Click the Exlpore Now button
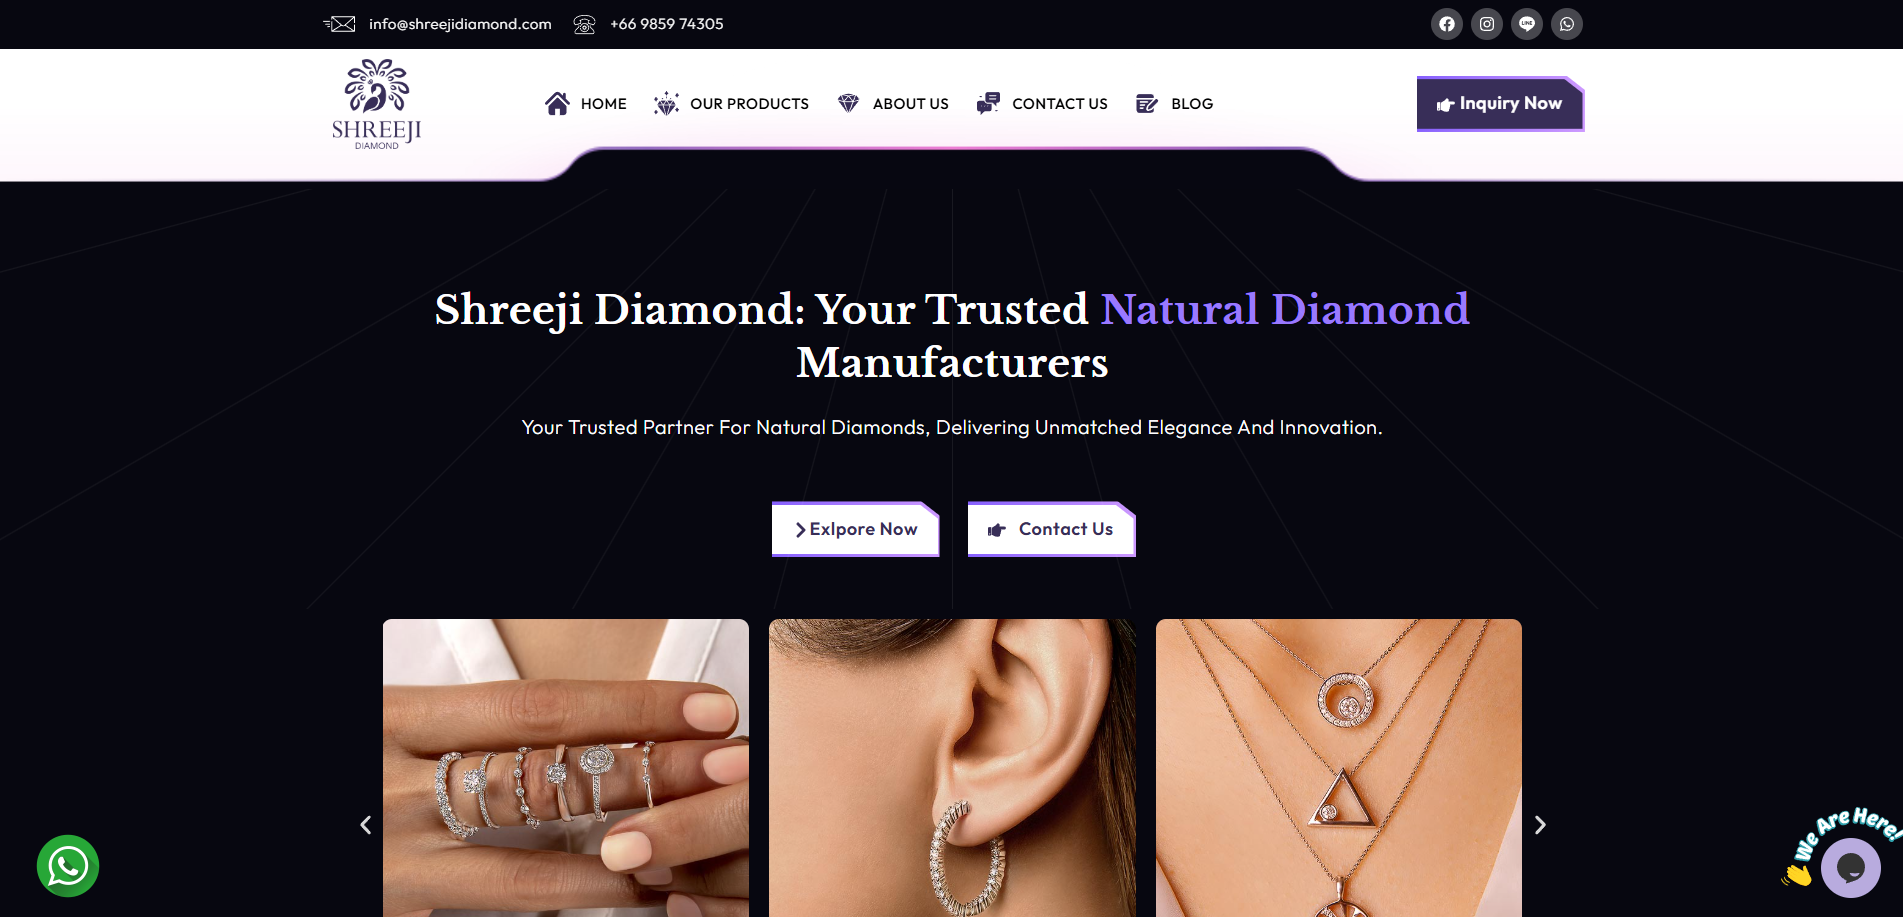This screenshot has height=917, width=1903. click(856, 529)
